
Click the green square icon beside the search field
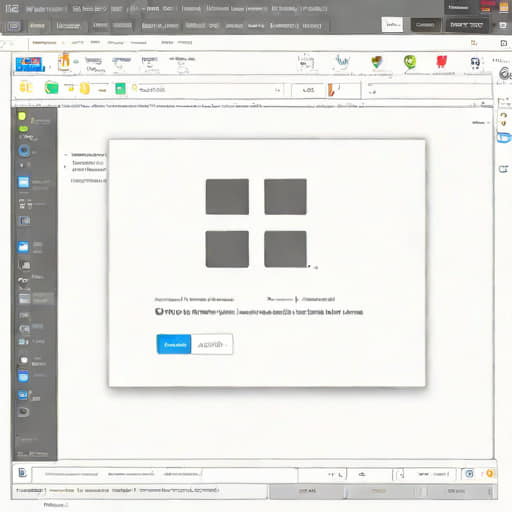point(120,89)
